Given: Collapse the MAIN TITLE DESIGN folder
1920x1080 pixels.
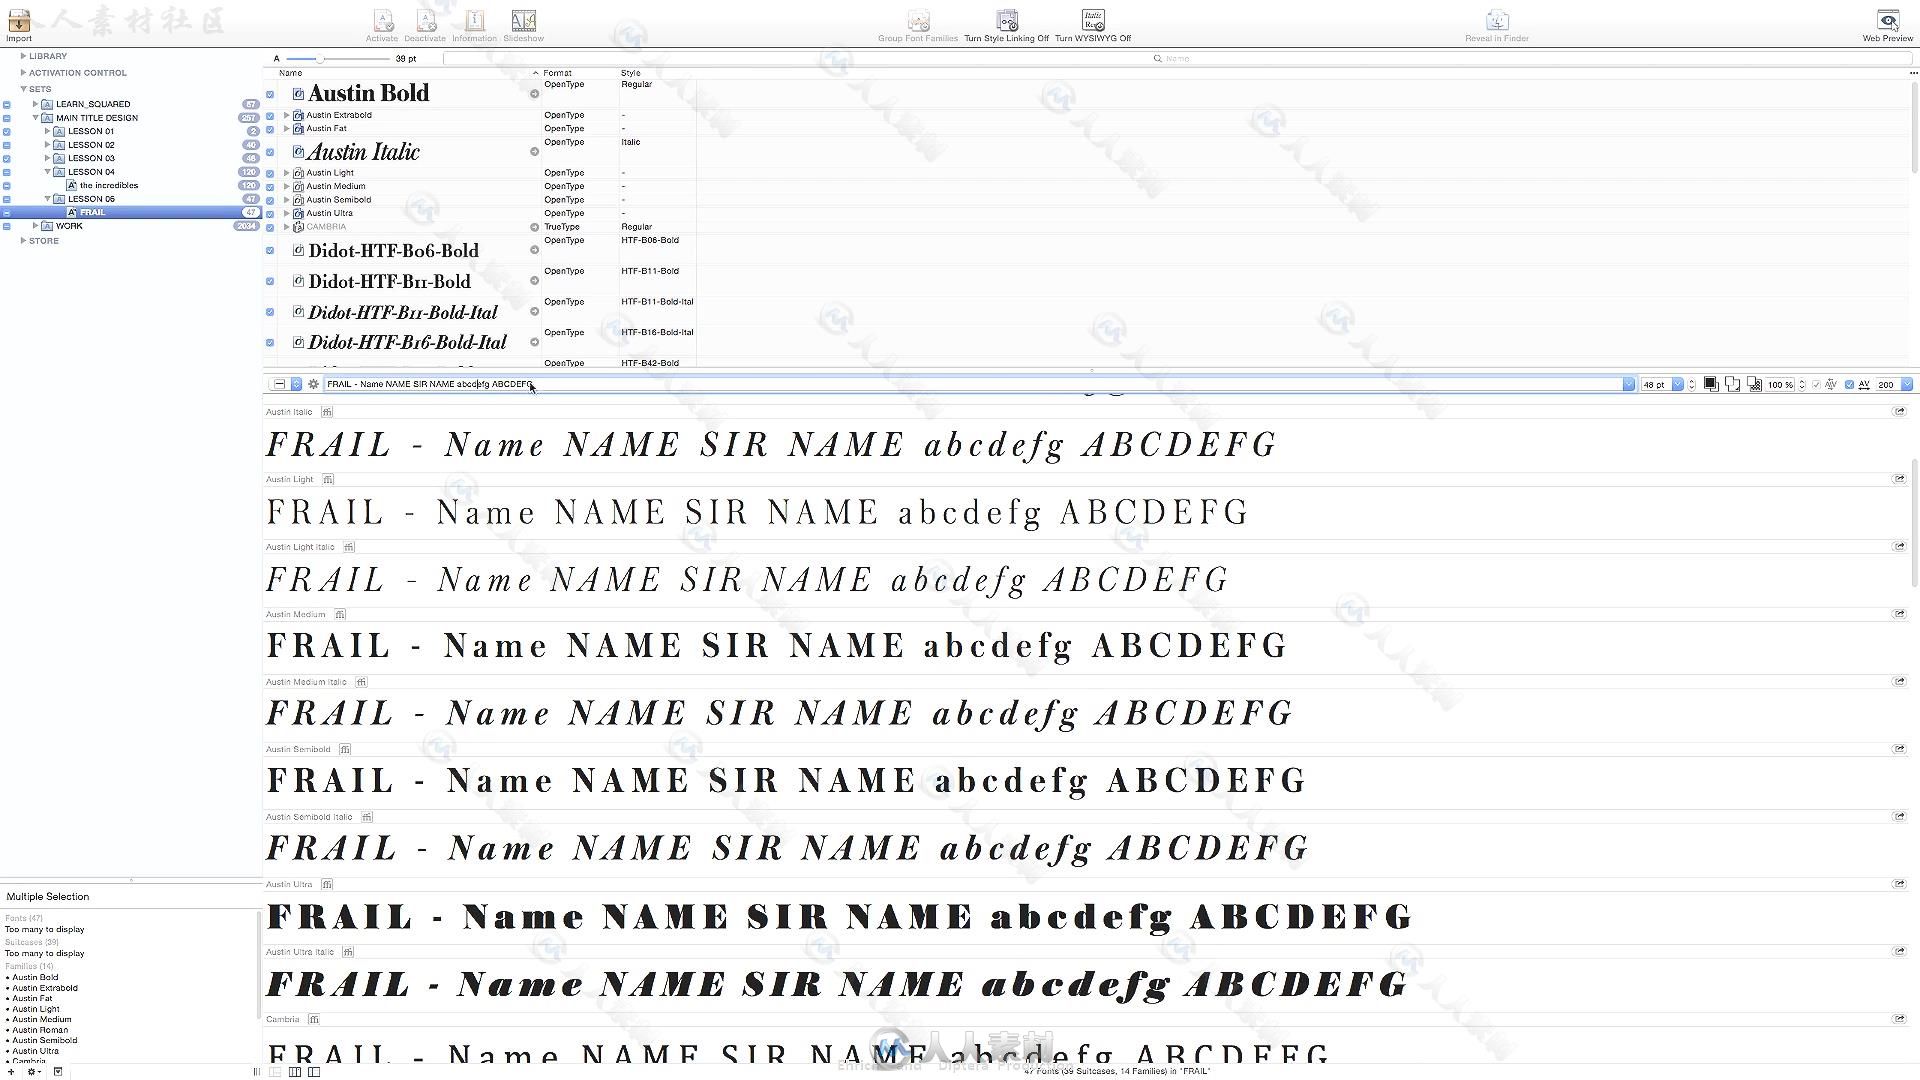Looking at the screenshot, I should (x=35, y=118).
